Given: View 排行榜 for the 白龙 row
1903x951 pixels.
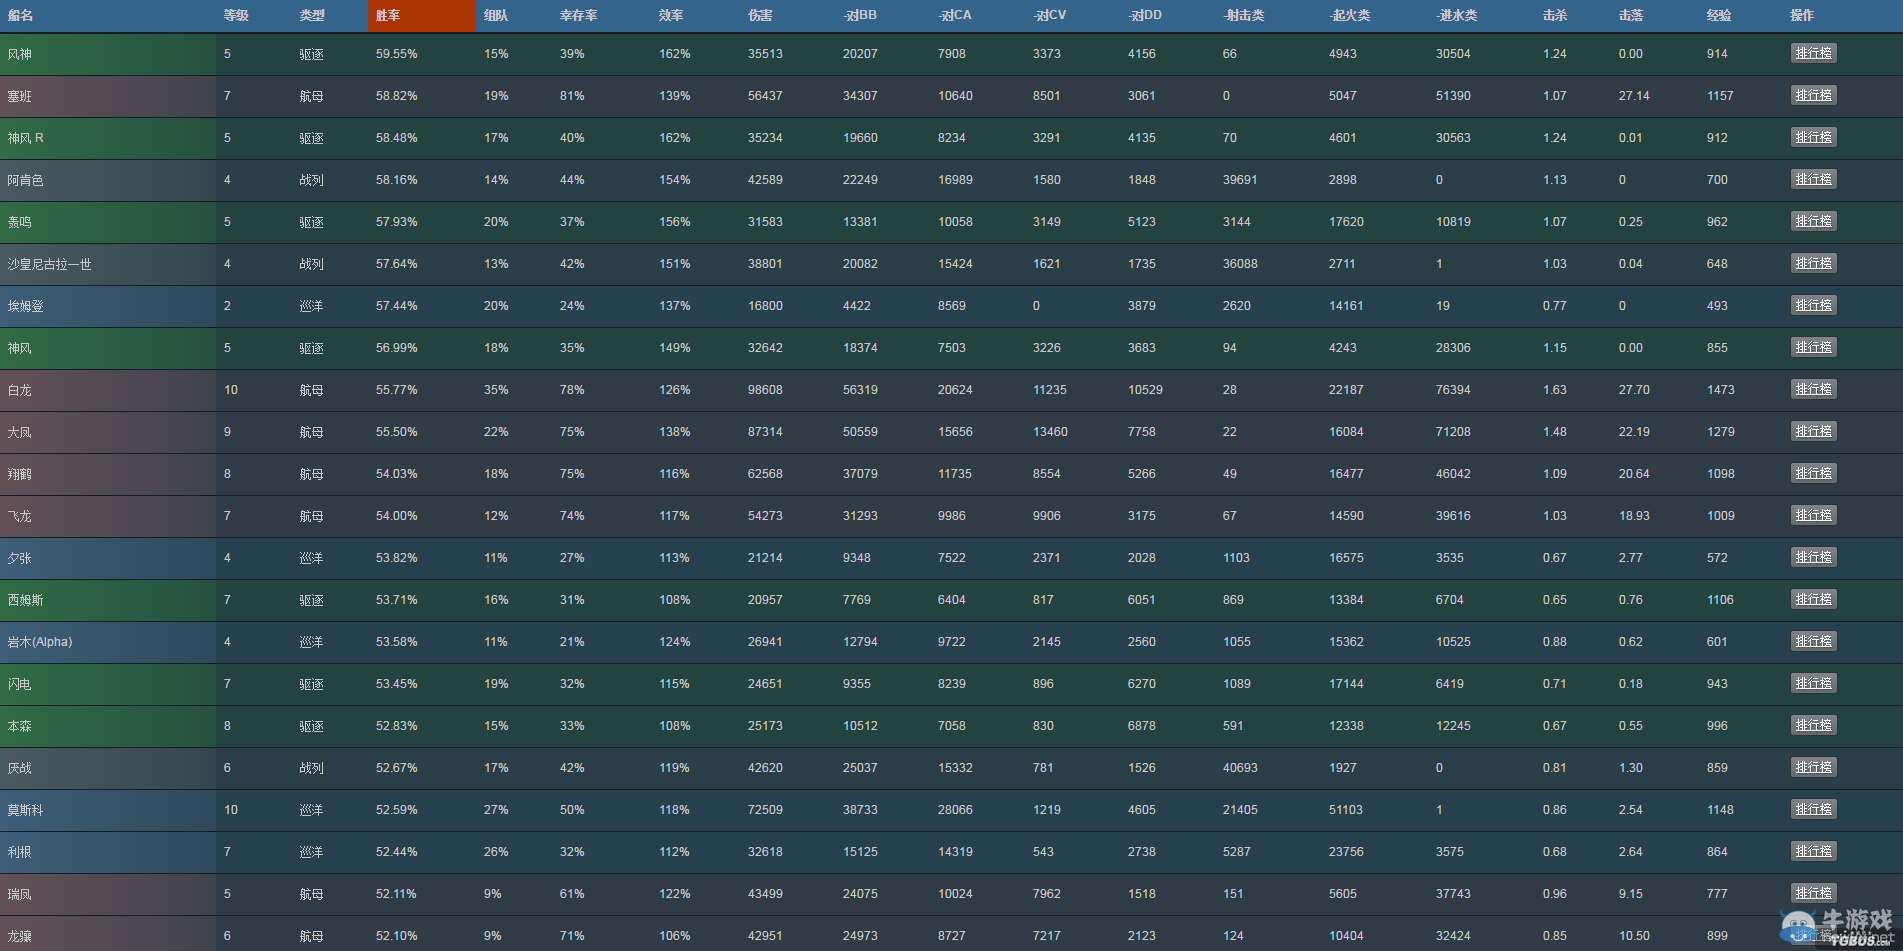Looking at the screenshot, I should (1813, 389).
